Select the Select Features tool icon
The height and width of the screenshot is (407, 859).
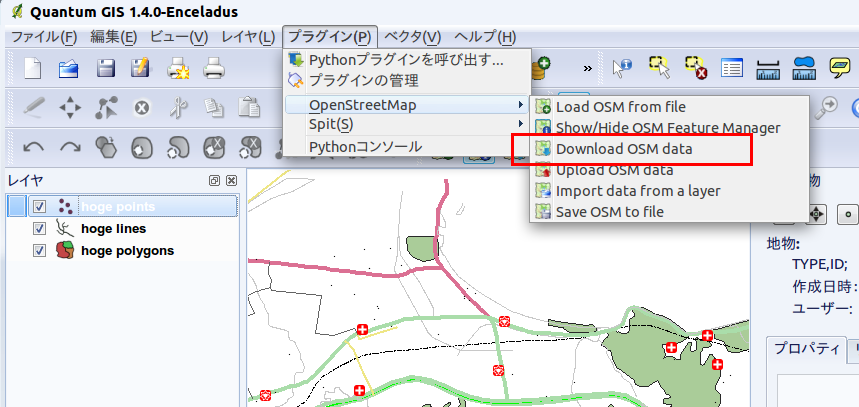point(659,68)
